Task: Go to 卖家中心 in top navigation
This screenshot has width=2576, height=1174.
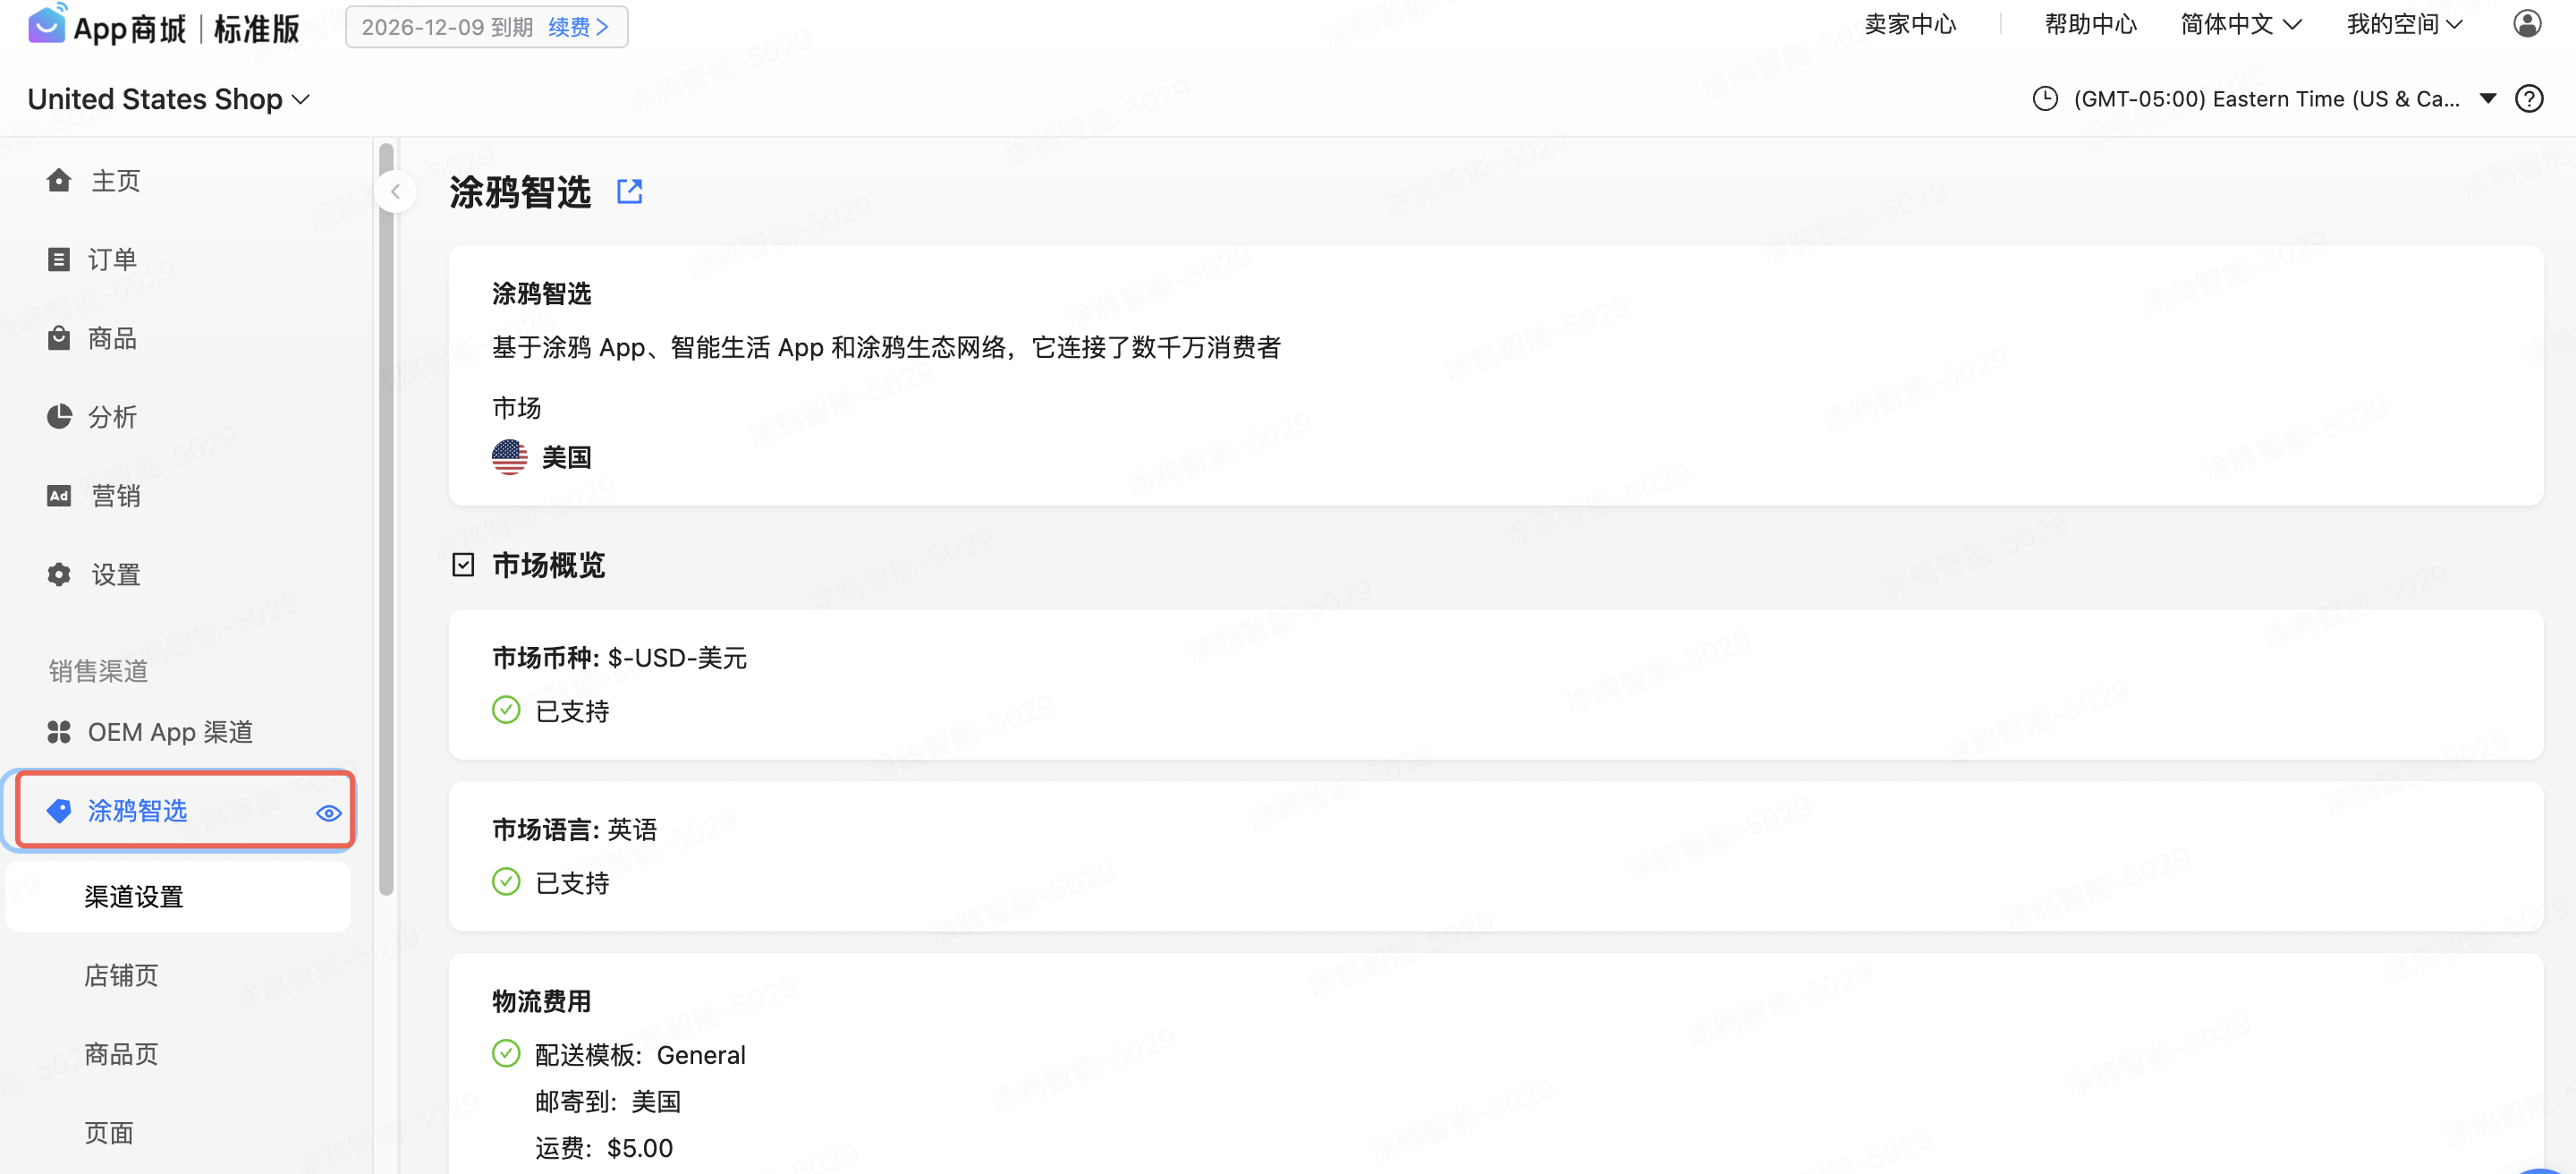Action: pyautogui.click(x=1909, y=24)
